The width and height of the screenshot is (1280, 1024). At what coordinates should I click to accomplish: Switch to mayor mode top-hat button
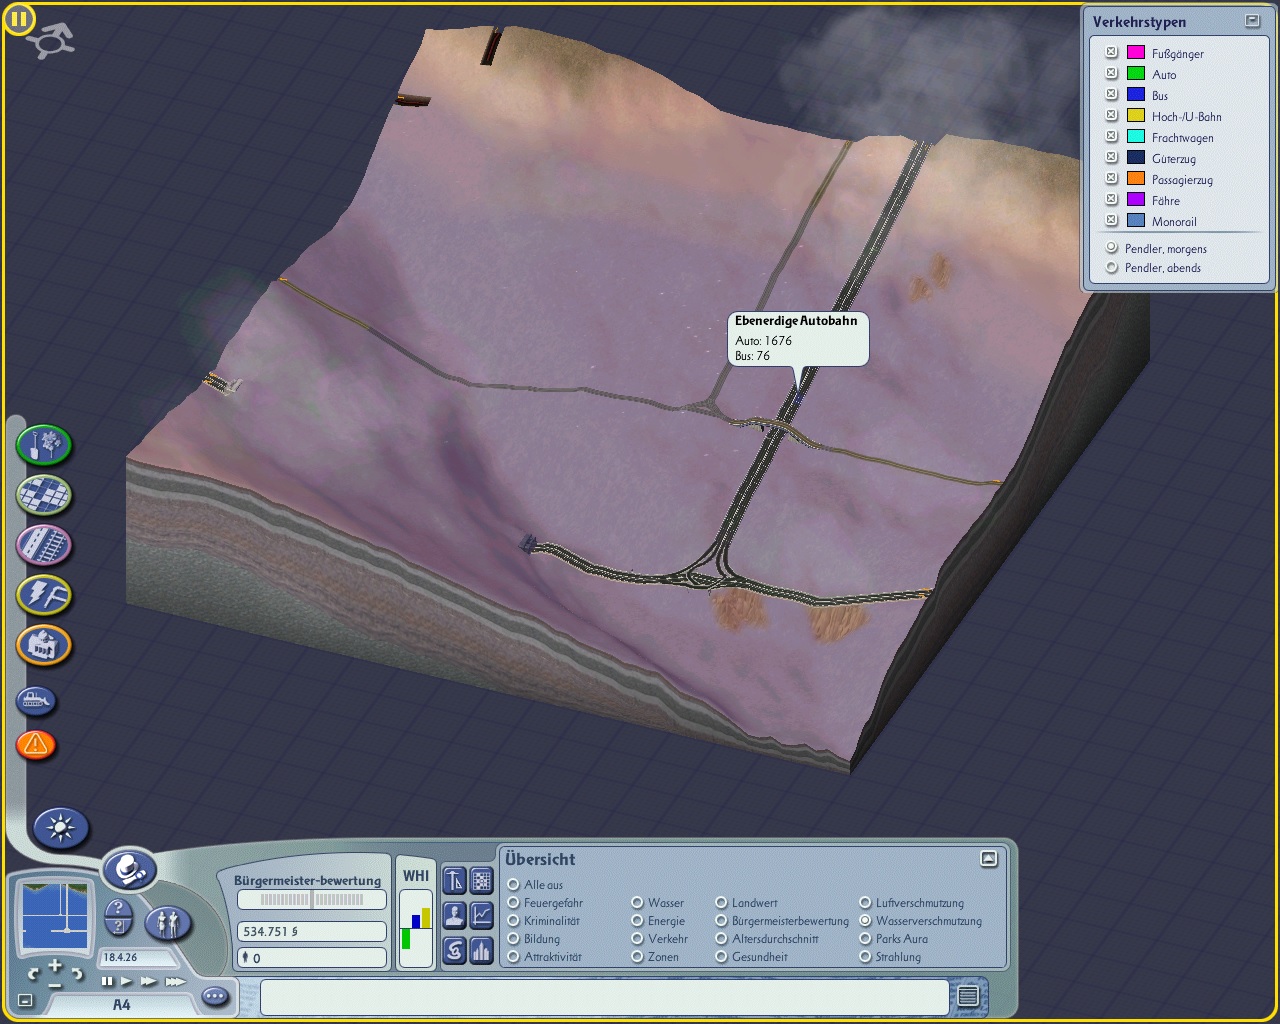[x=129, y=870]
